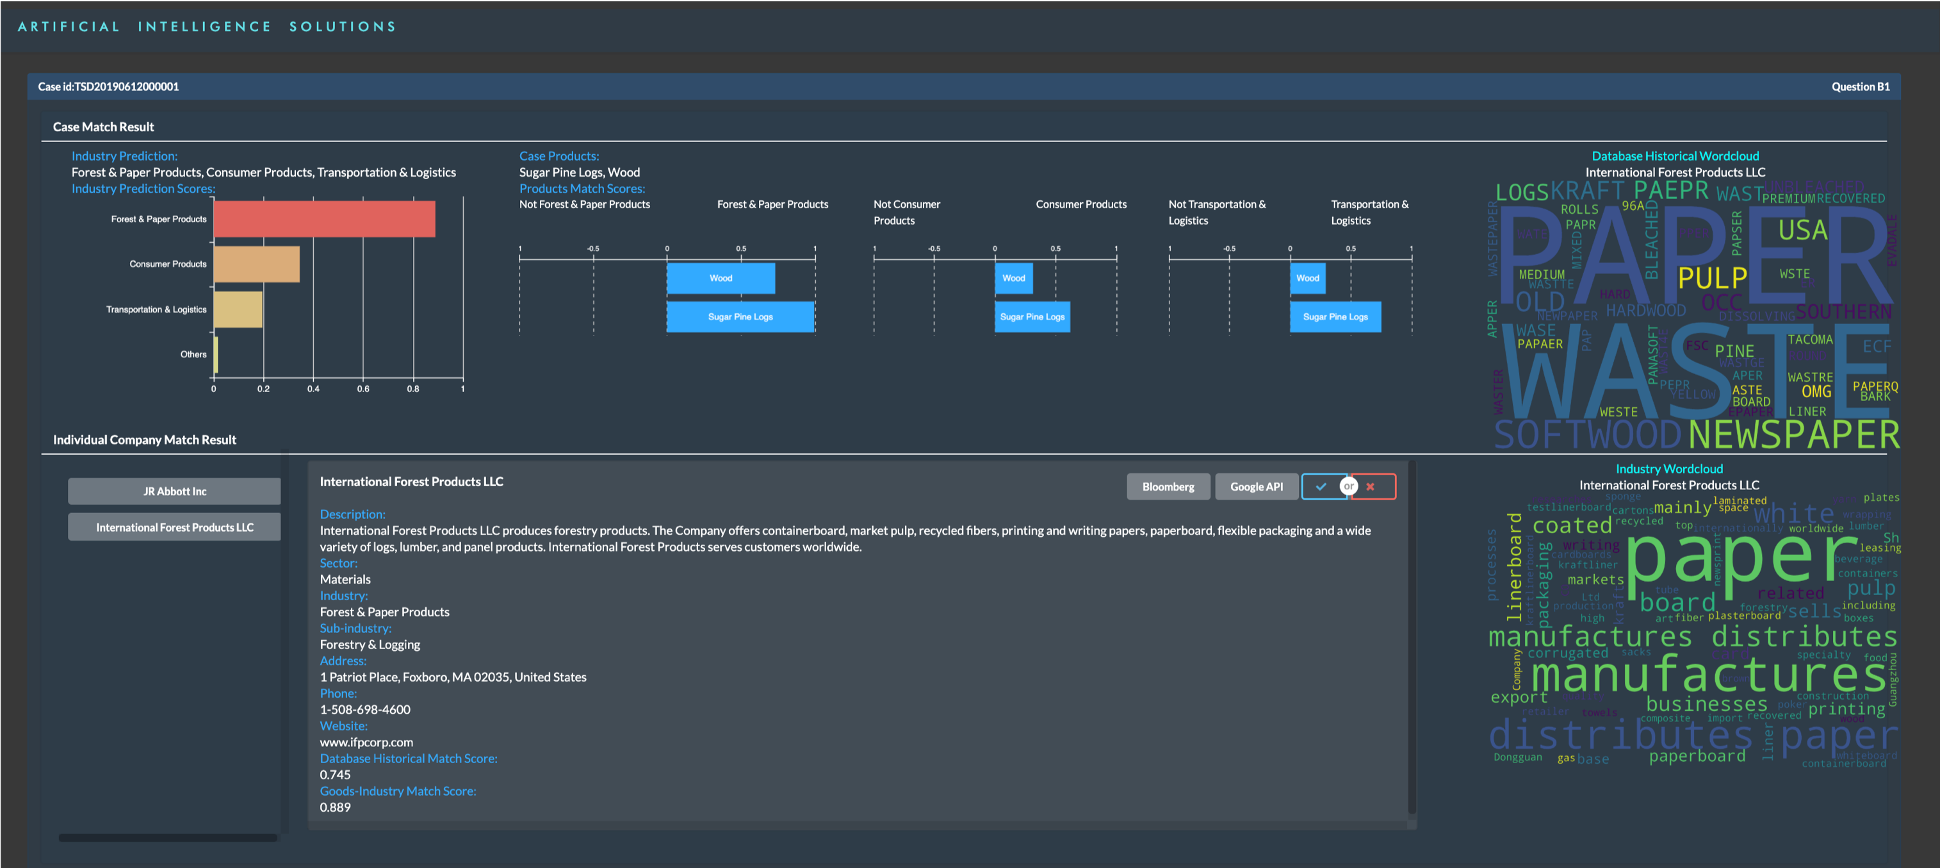Click Sugar Pine Logs bar in Consumer chart
Image resolution: width=1941 pixels, height=868 pixels.
tap(1032, 317)
